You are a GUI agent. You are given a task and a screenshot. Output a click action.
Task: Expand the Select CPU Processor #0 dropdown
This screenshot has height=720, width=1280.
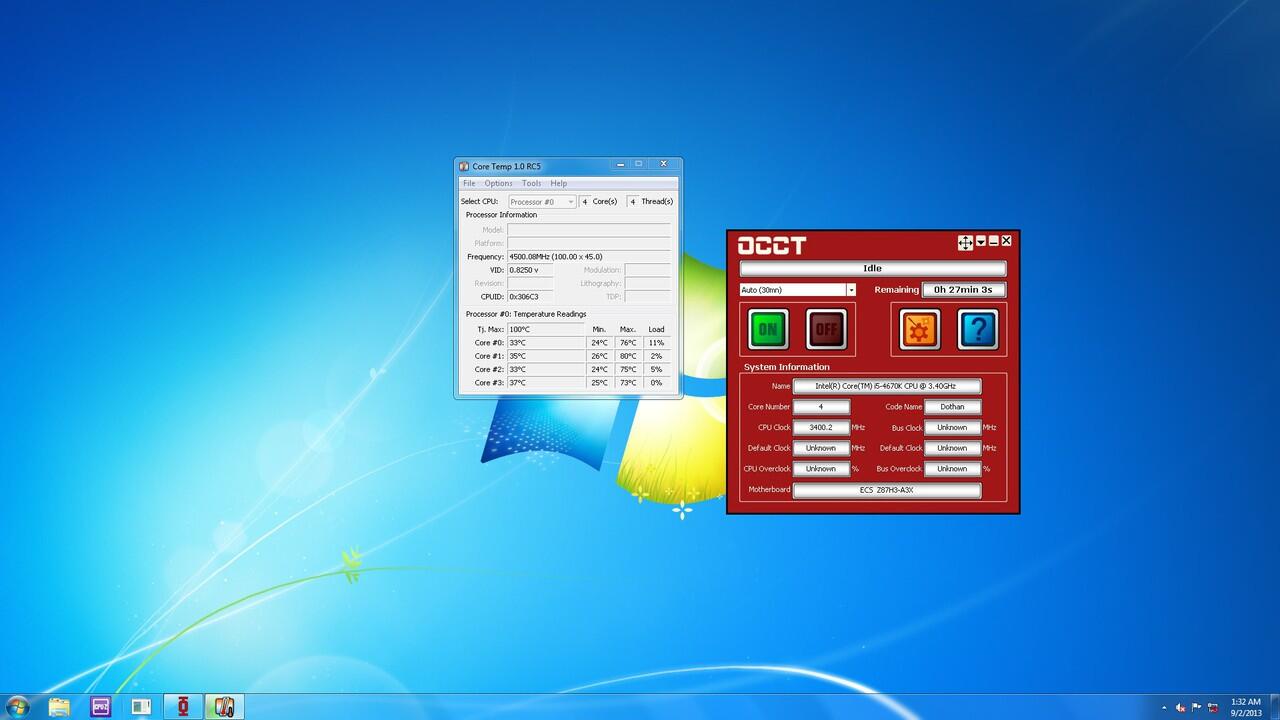[542, 202]
